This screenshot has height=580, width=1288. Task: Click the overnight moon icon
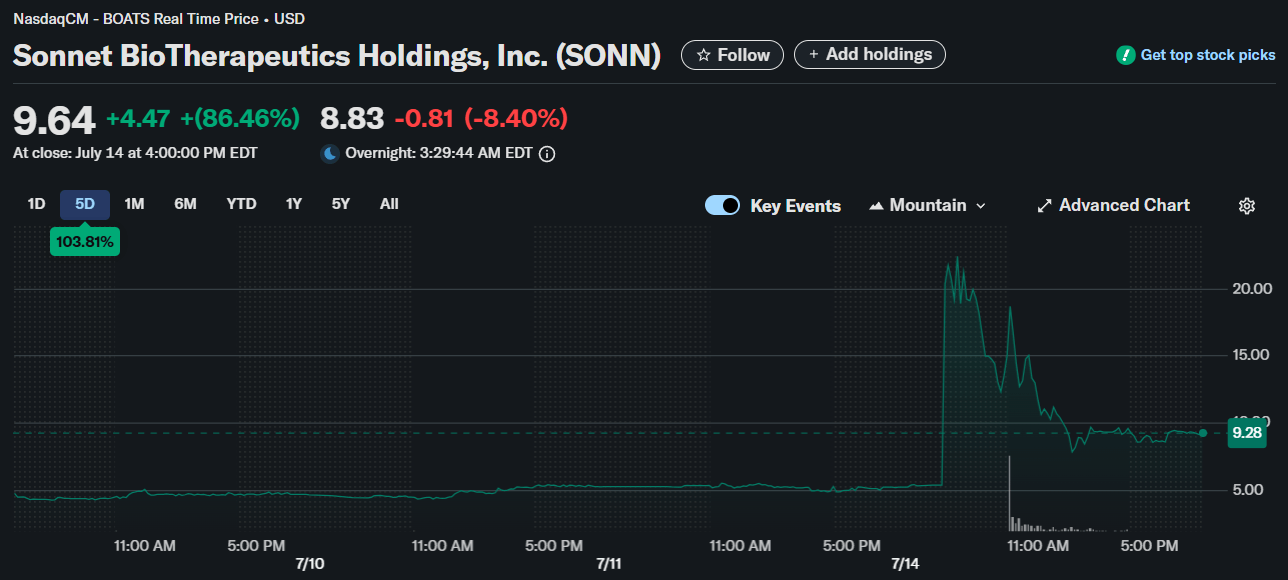(x=330, y=154)
